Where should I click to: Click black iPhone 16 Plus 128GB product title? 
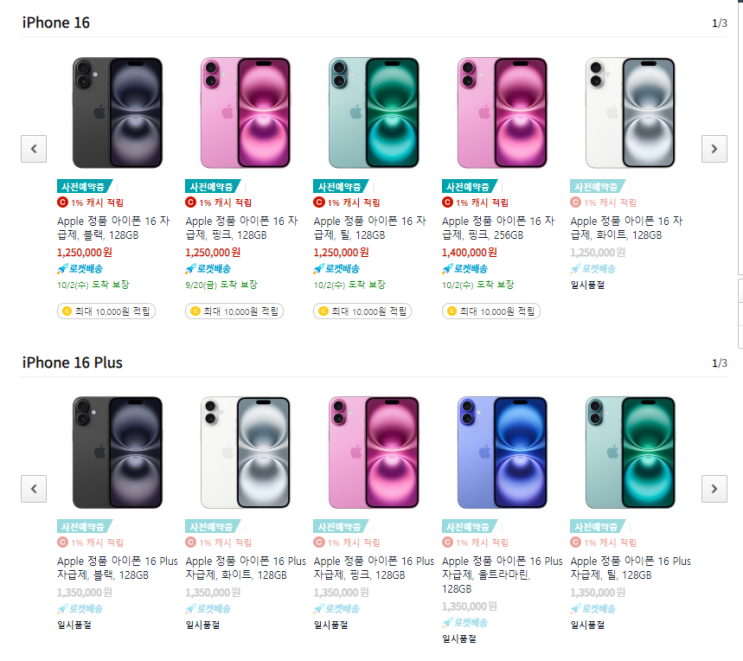117,568
